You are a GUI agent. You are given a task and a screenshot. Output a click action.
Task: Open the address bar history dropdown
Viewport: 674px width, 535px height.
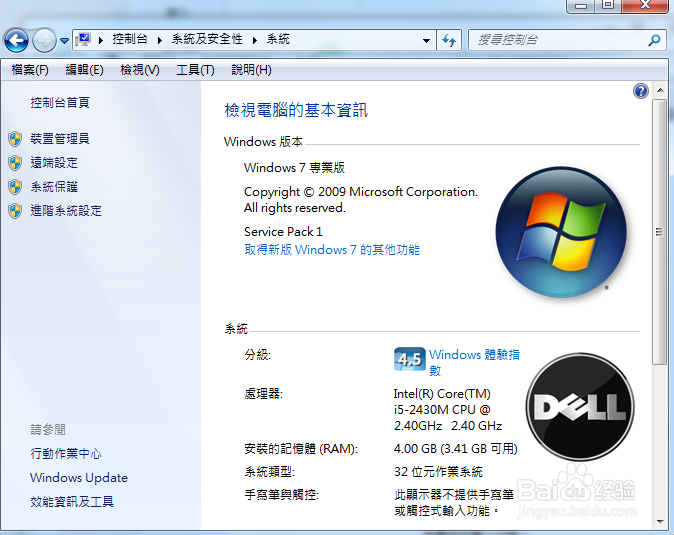click(426, 41)
